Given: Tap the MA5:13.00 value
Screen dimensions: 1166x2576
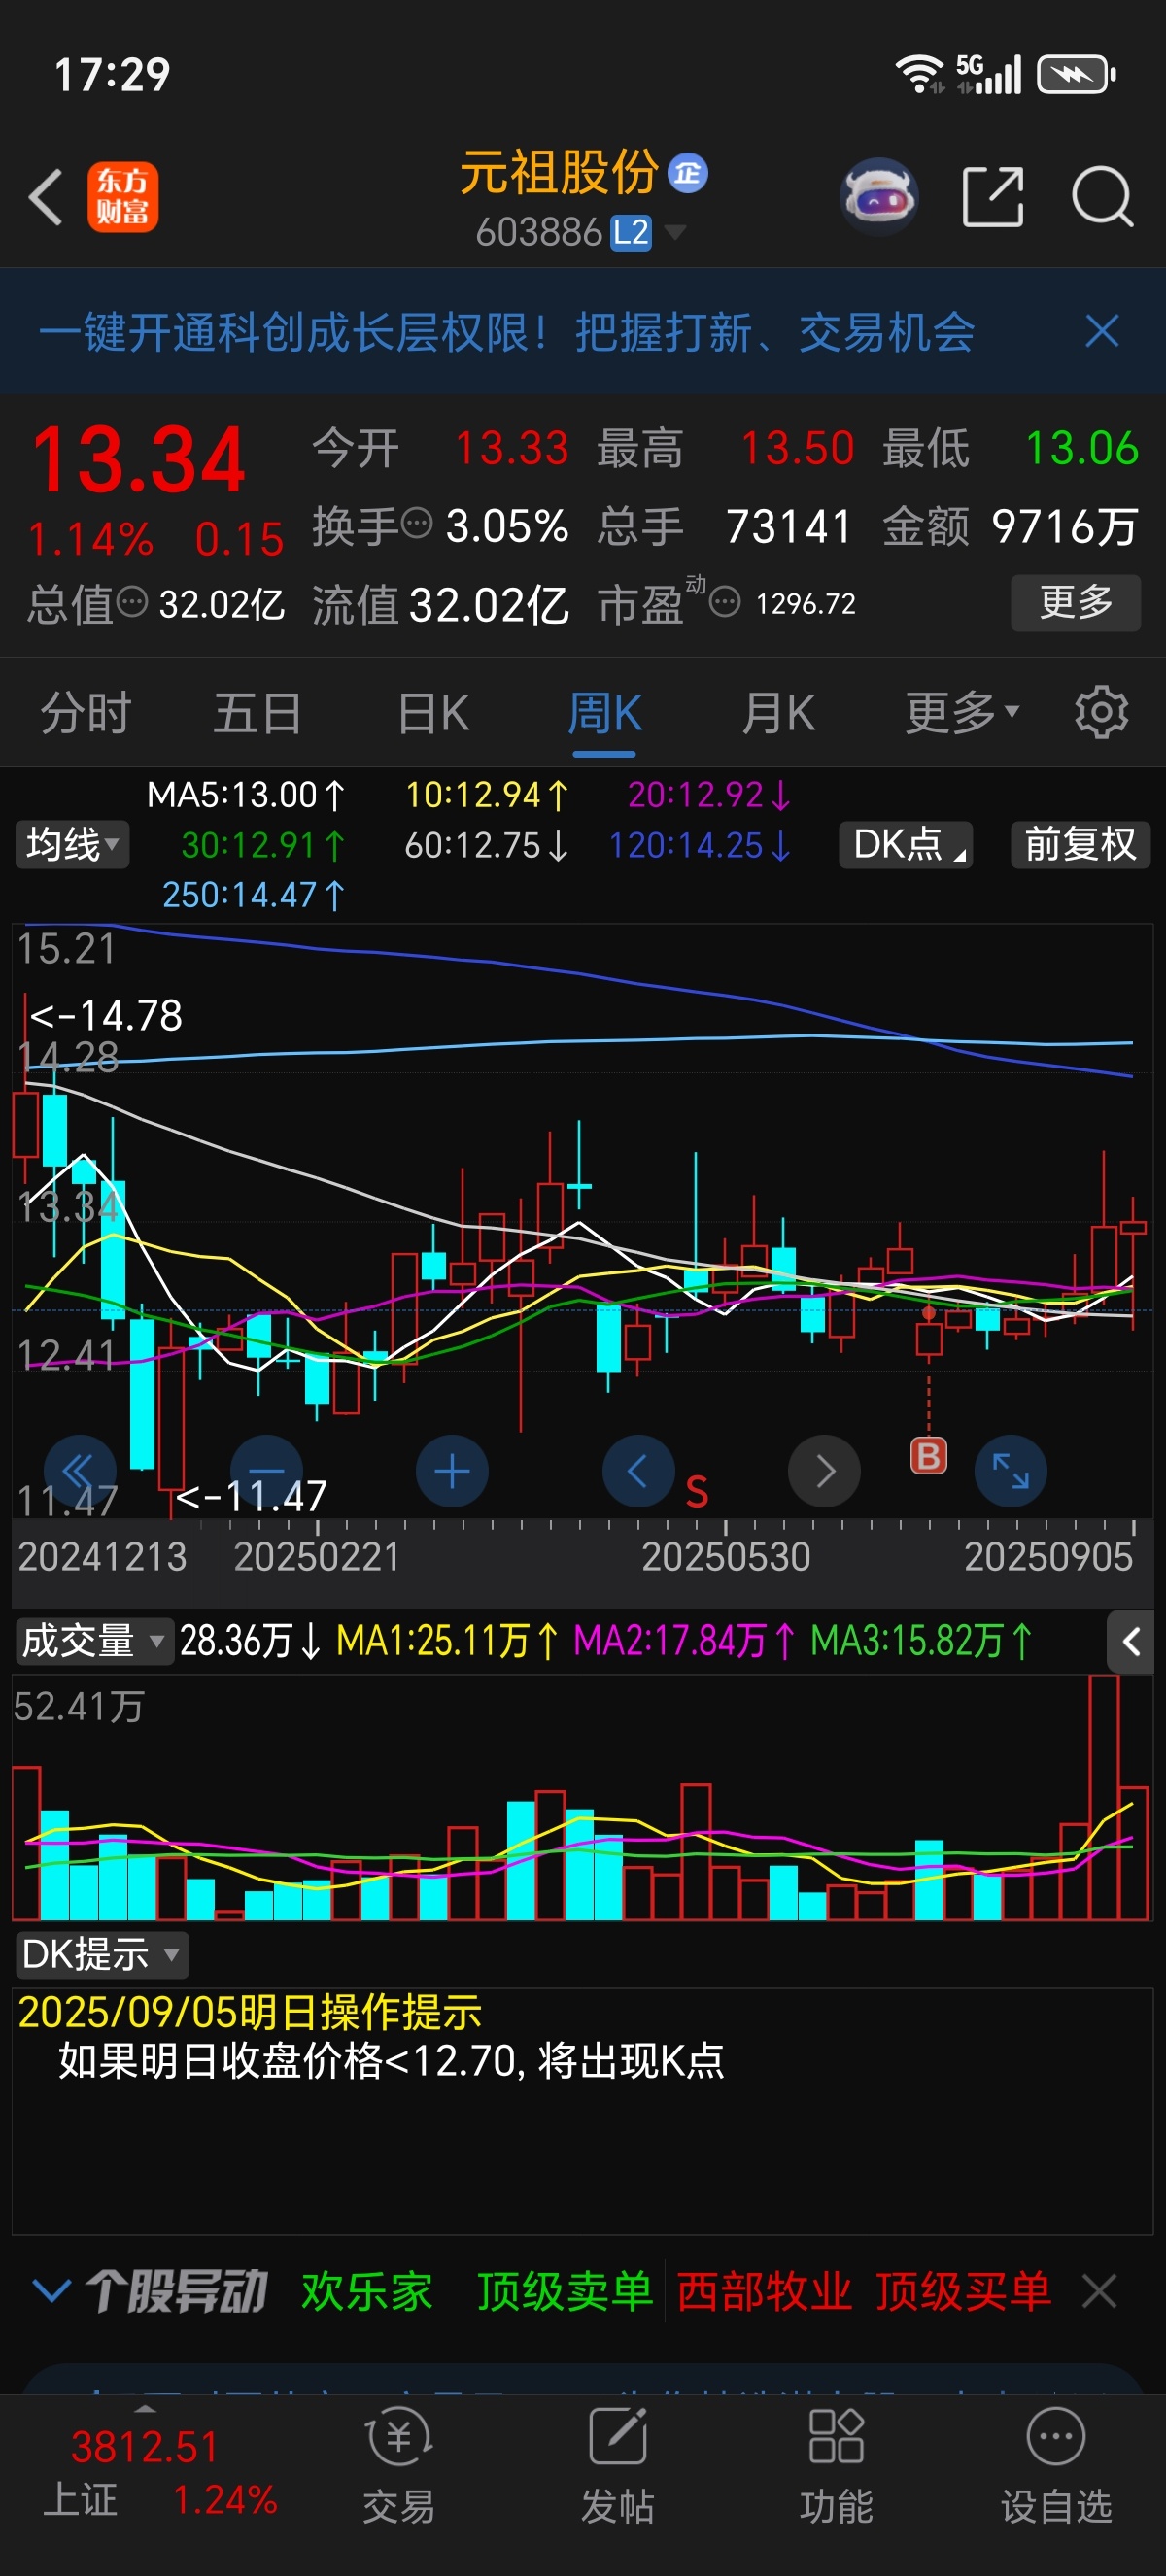Looking at the screenshot, I should coord(246,795).
